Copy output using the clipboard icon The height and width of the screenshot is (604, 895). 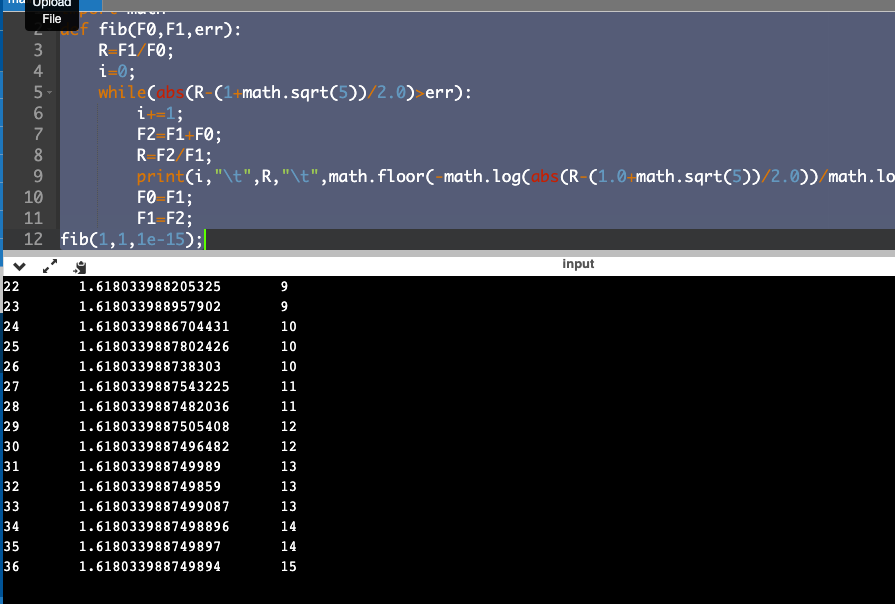tap(79, 267)
